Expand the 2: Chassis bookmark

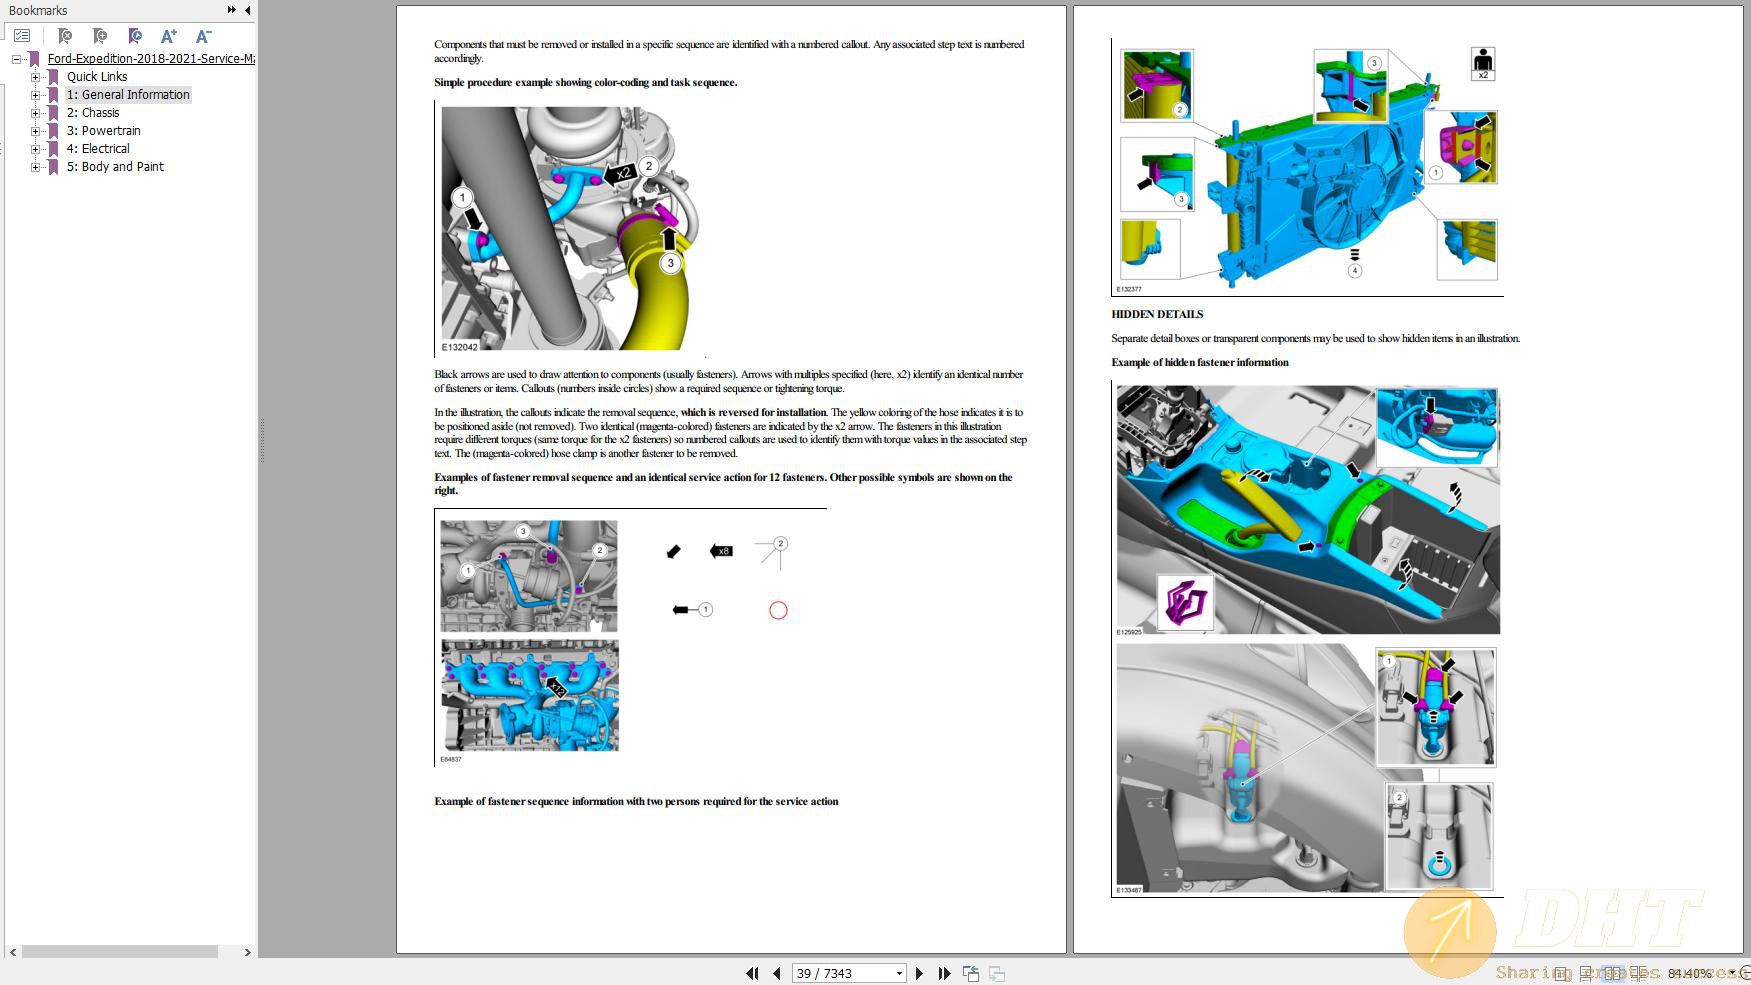click(35, 113)
